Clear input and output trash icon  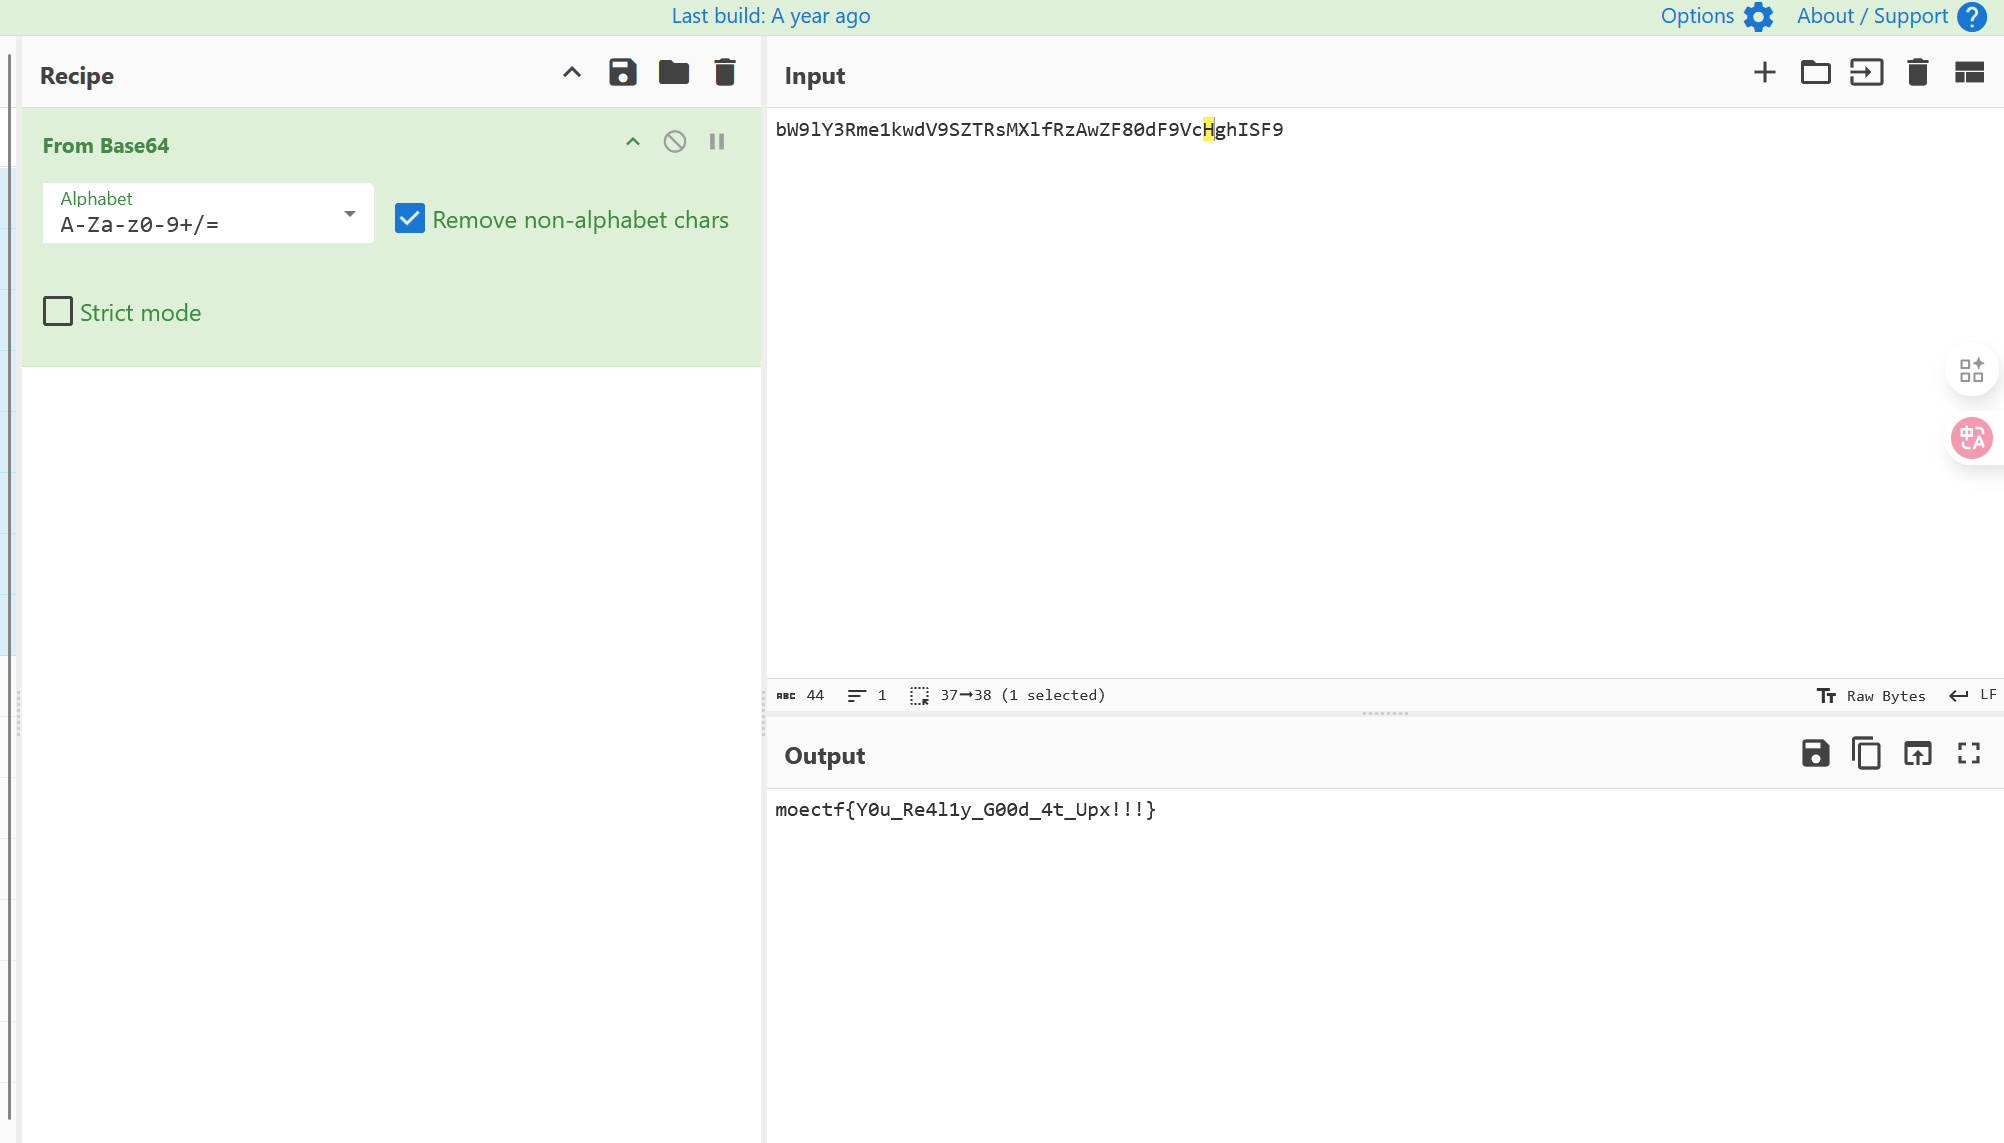coord(1917,72)
